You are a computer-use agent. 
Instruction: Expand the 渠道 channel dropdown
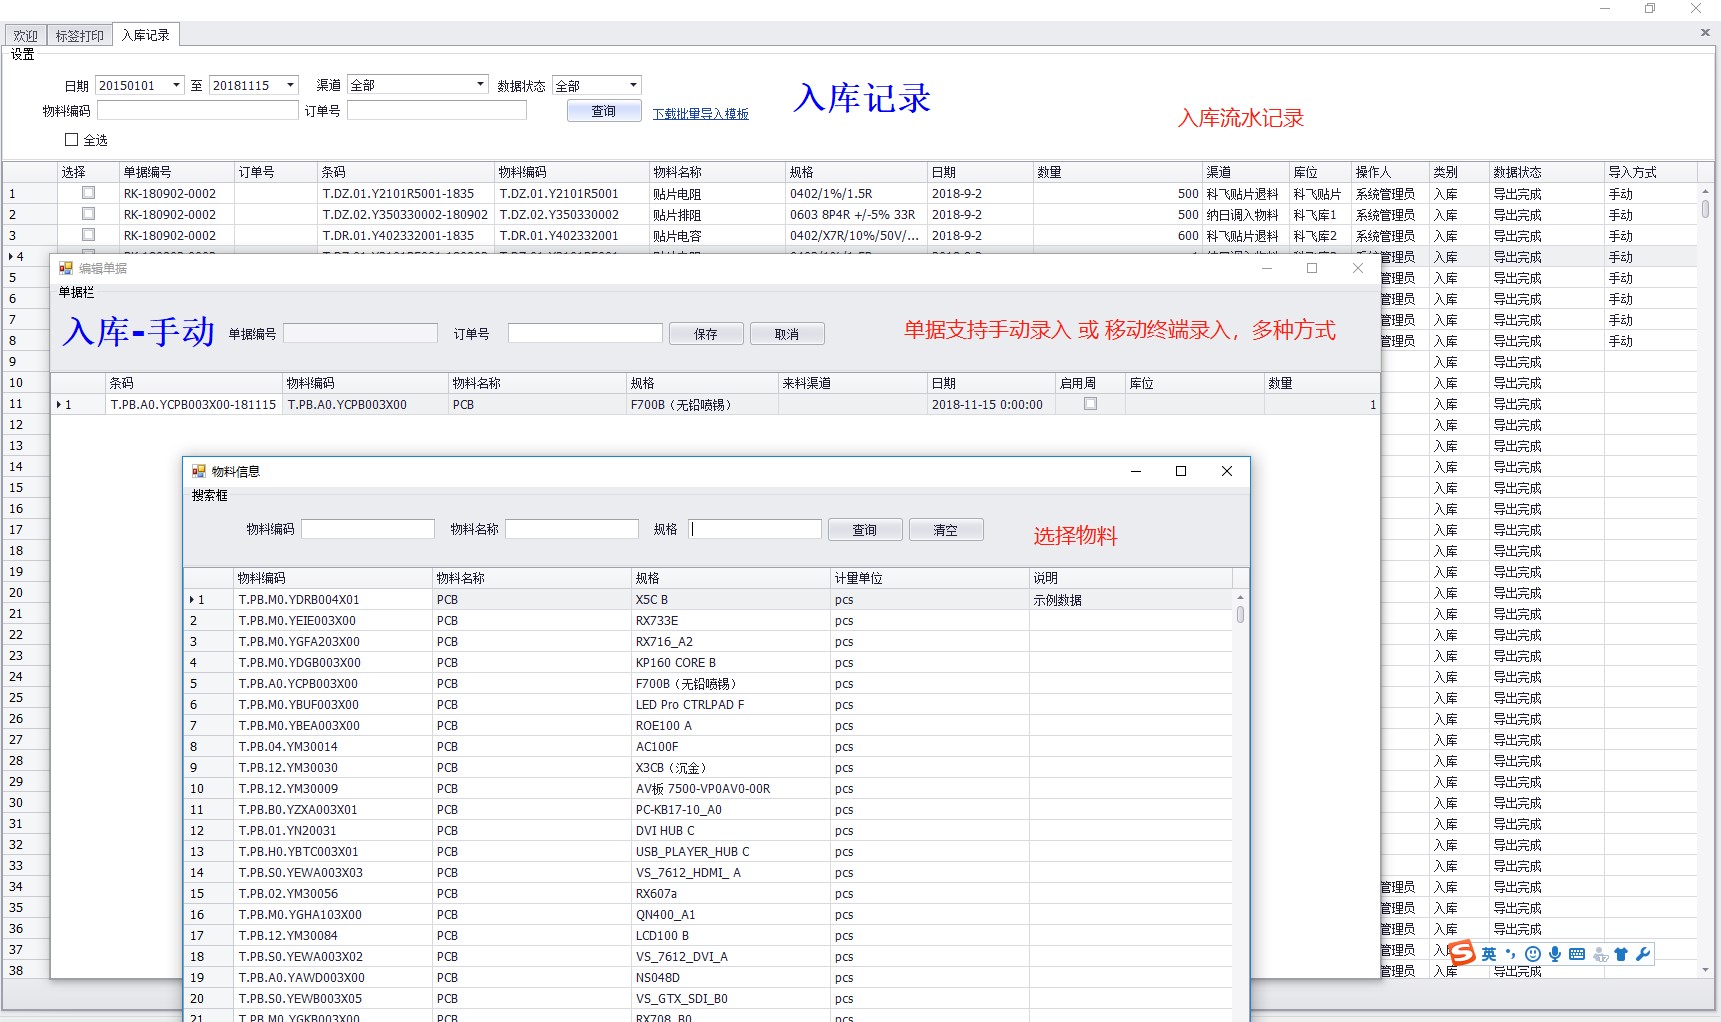point(480,85)
